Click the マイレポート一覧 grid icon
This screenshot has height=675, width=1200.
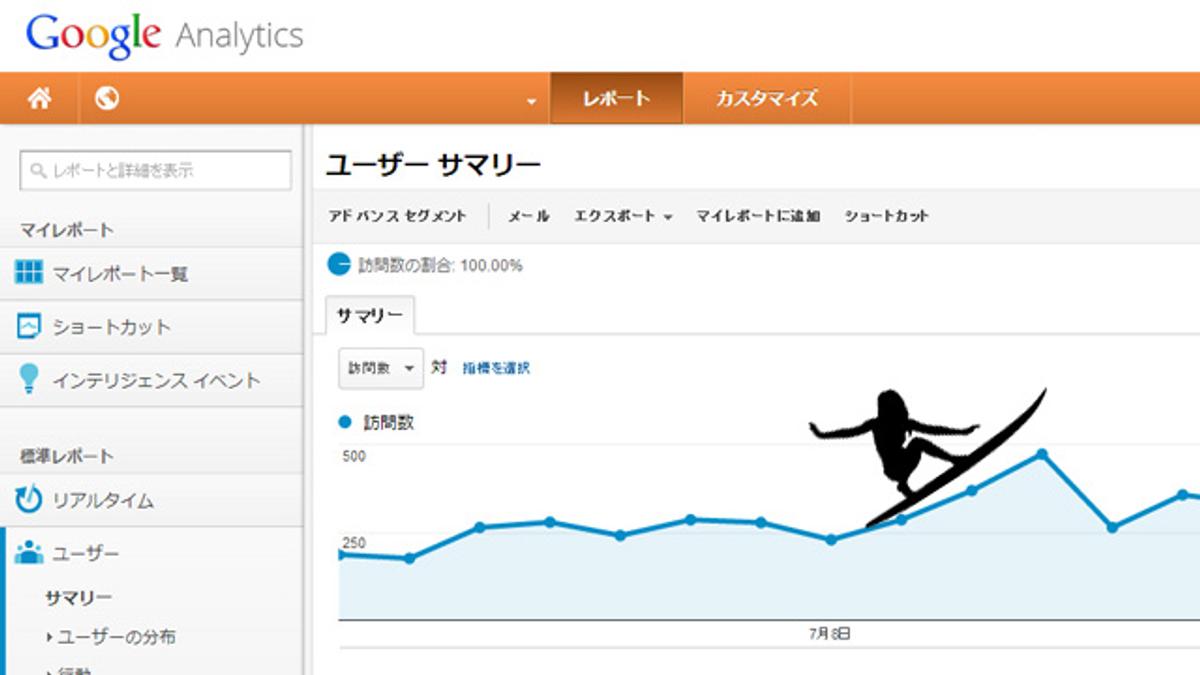pyautogui.click(x=29, y=272)
